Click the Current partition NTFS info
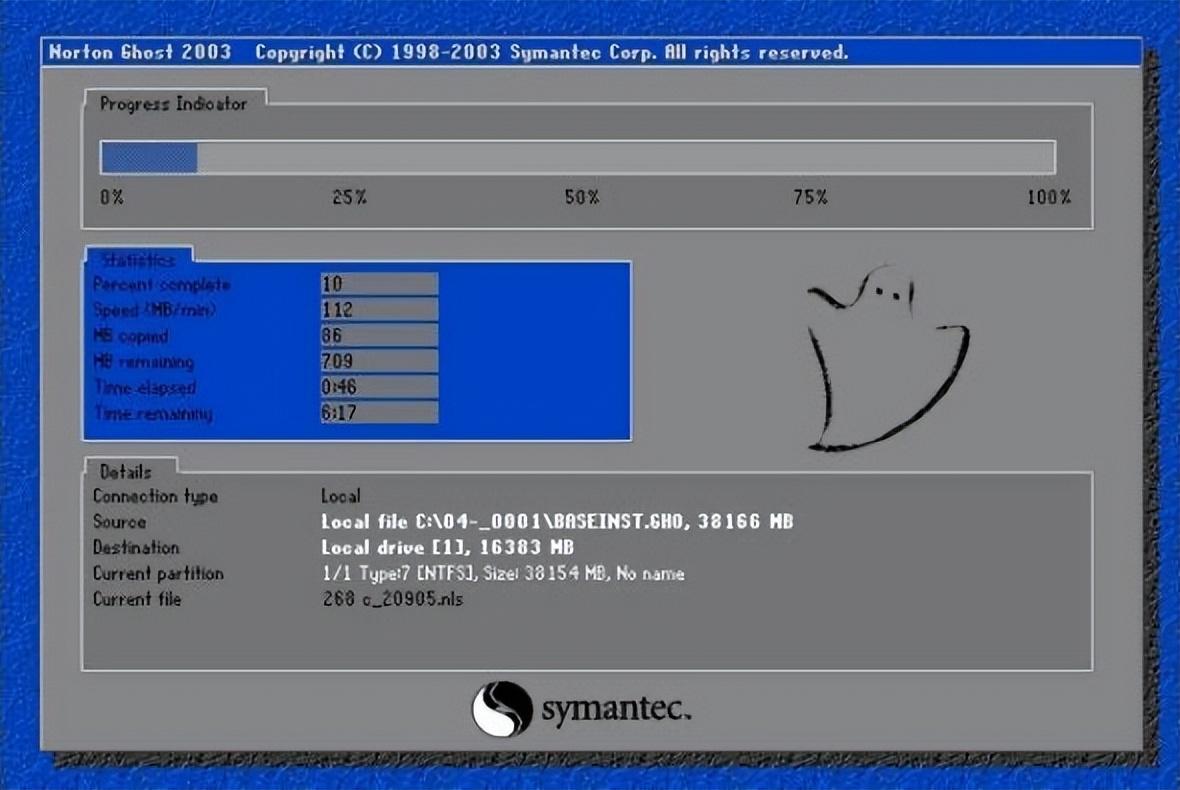The width and height of the screenshot is (1180, 790). click(502, 574)
